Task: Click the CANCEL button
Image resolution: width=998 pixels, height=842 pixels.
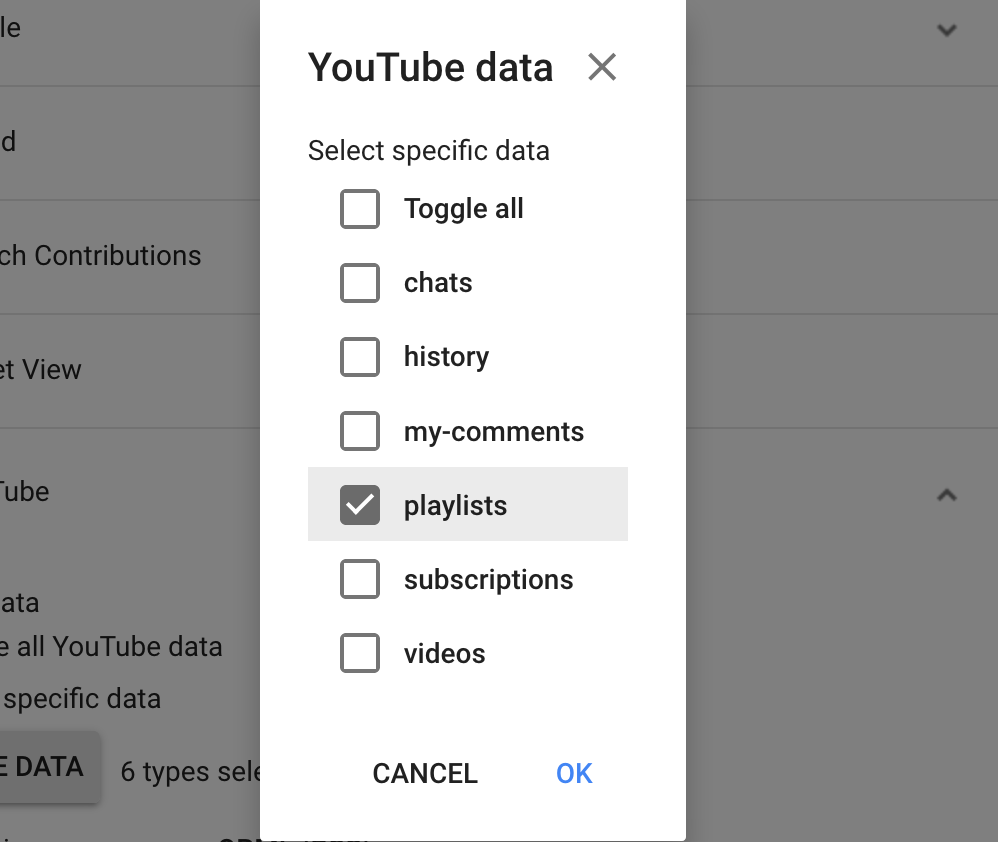Action: 425,773
